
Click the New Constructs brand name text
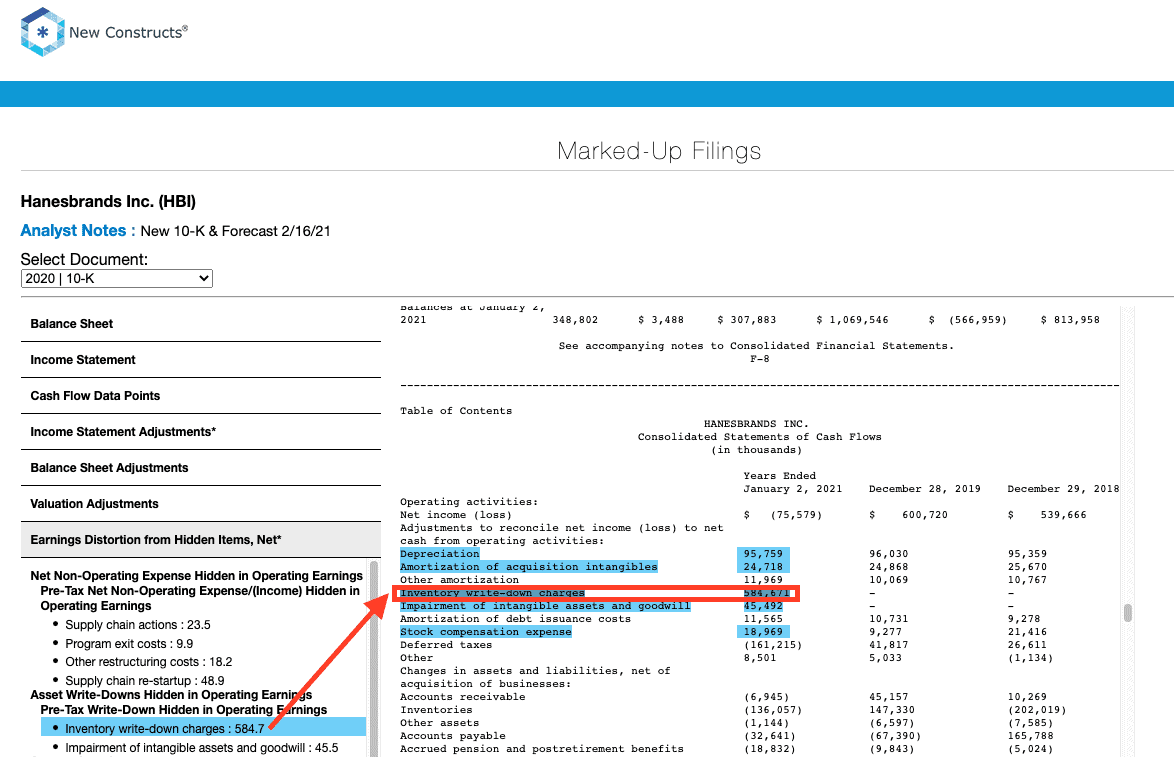pos(128,32)
